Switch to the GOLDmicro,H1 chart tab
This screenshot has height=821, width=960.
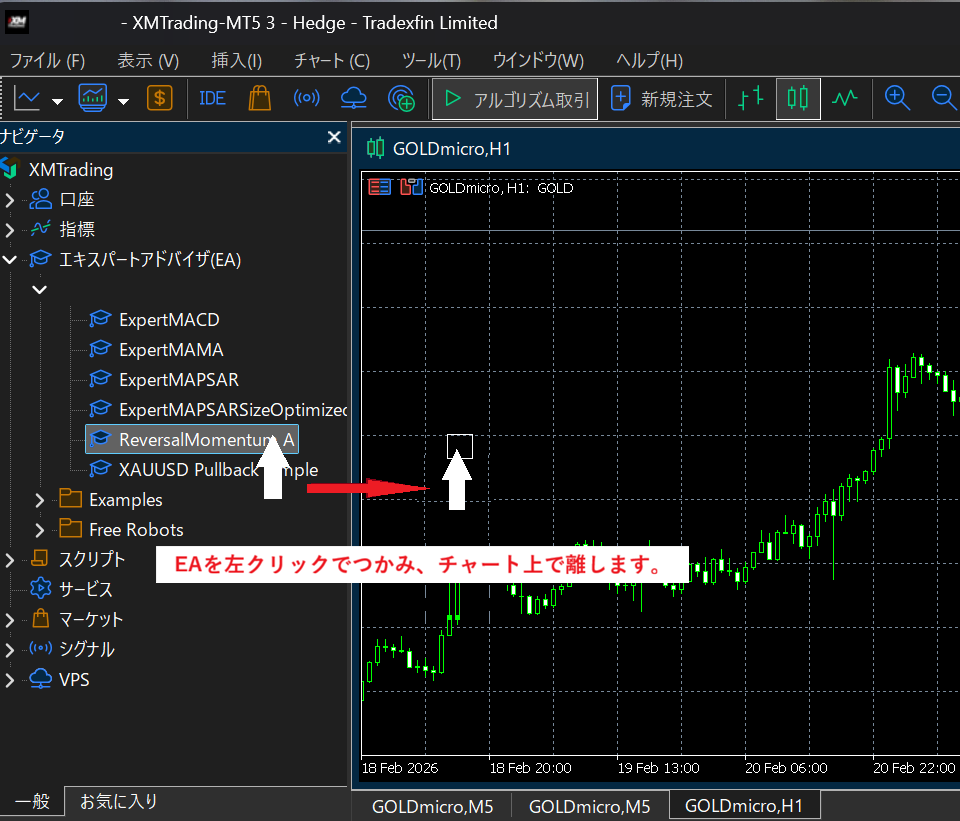[x=745, y=806]
